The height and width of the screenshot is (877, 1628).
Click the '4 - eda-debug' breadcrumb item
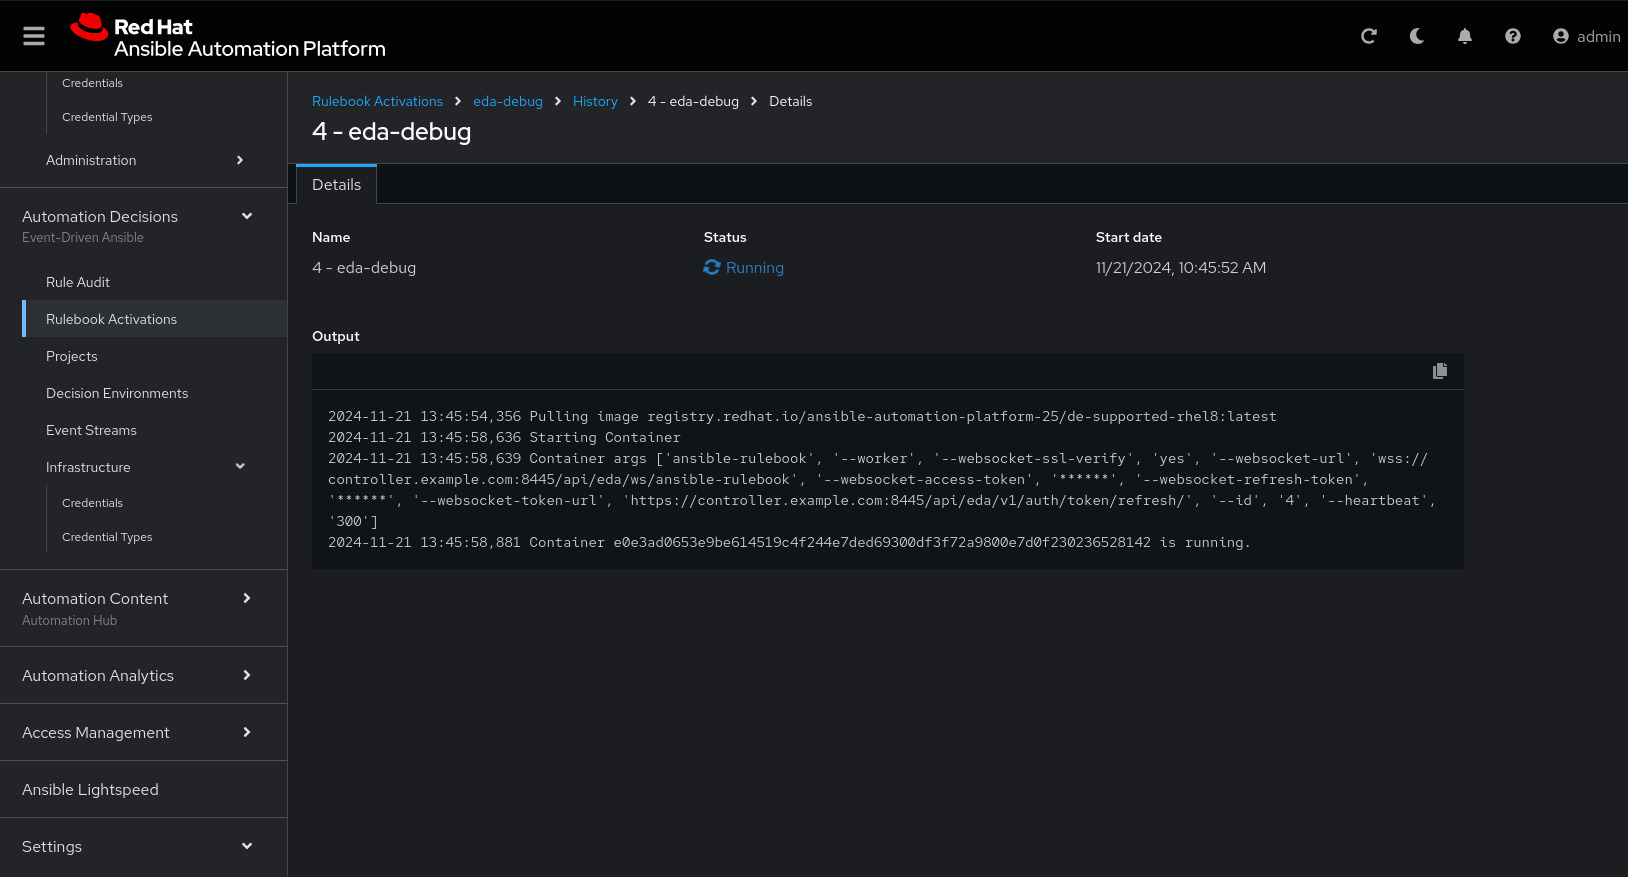693,101
